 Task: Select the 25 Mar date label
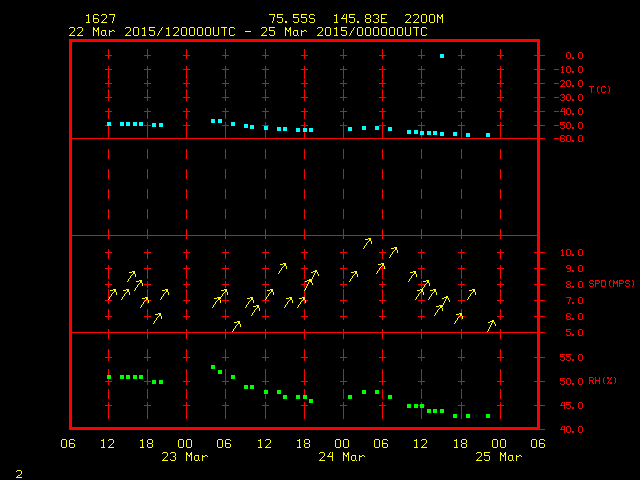pyautogui.click(x=497, y=457)
